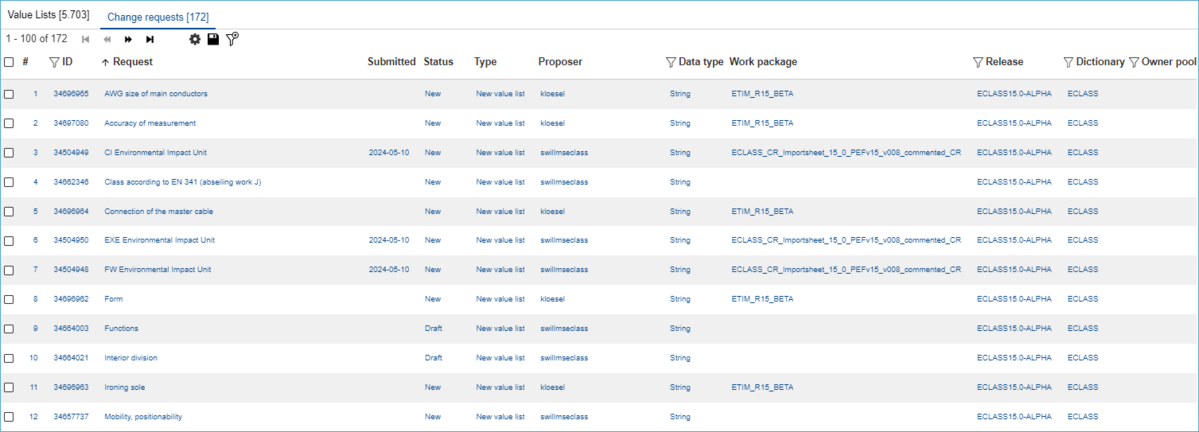Tick the select-all checkbox in the header

[9, 62]
